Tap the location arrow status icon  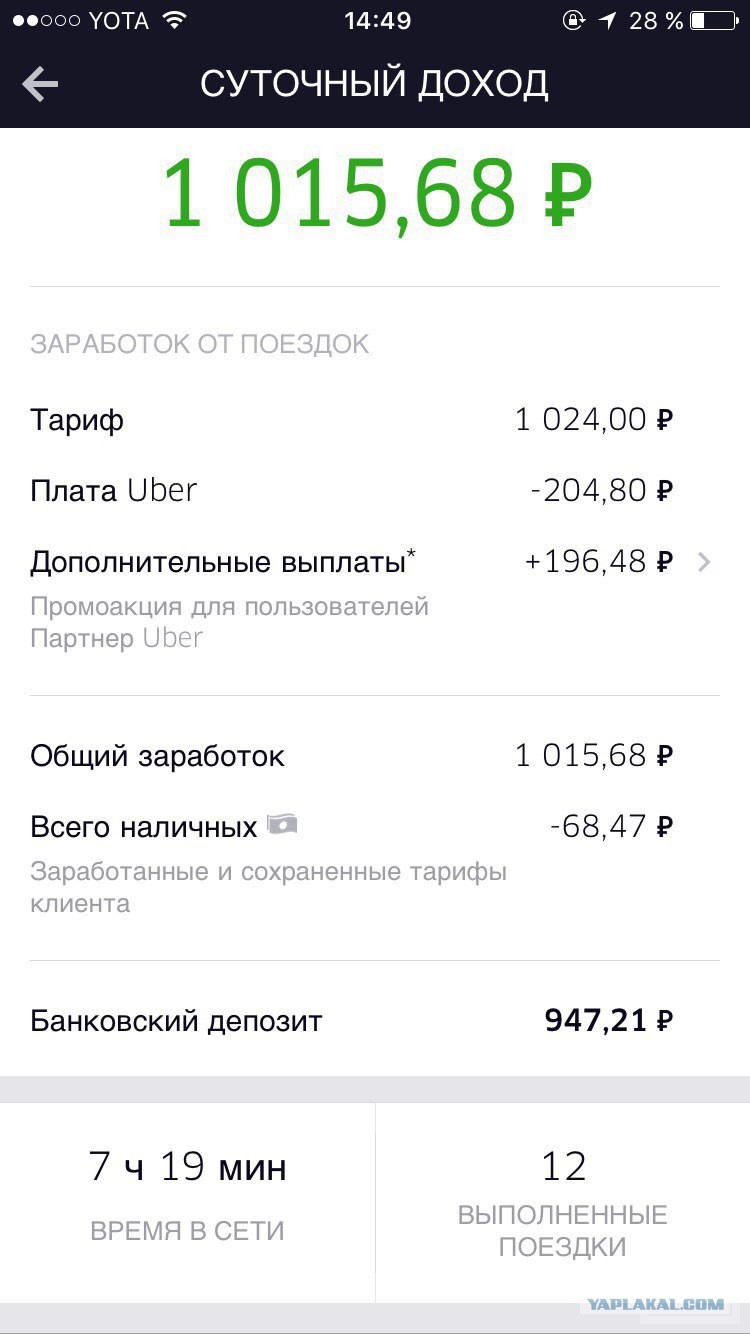coord(608,20)
